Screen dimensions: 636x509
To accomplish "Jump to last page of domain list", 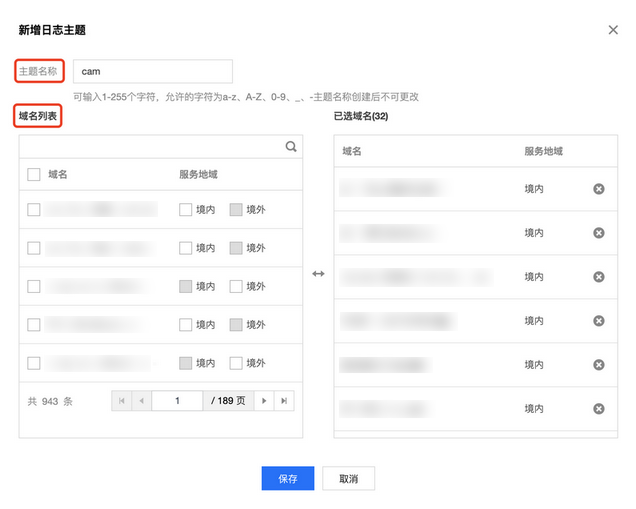I will tap(284, 401).
